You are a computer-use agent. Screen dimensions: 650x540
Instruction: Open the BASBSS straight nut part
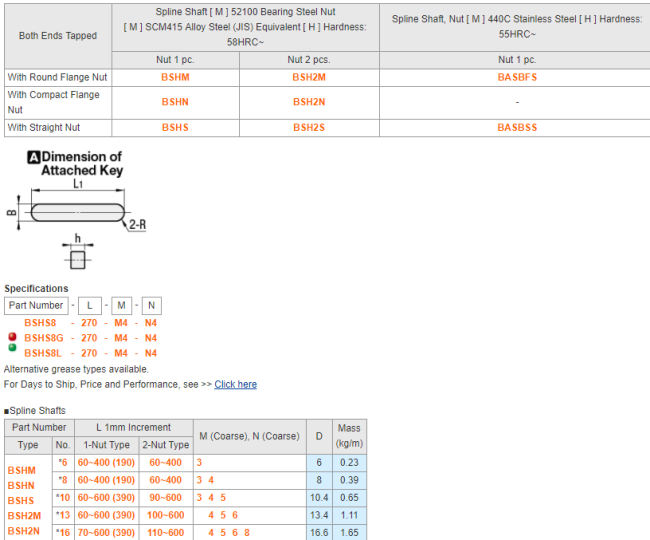[x=516, y=128]
